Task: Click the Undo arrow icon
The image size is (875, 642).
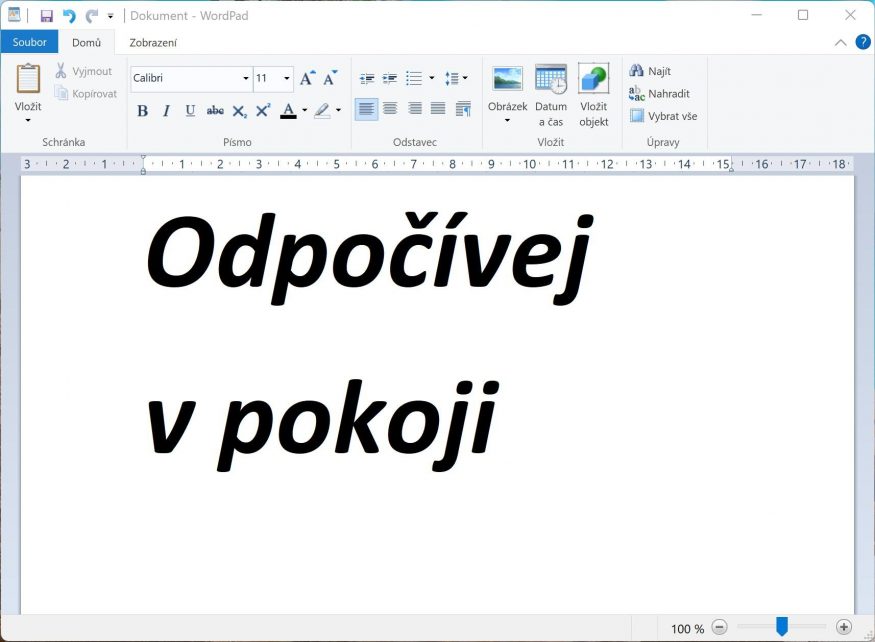Action: [69, 16]
